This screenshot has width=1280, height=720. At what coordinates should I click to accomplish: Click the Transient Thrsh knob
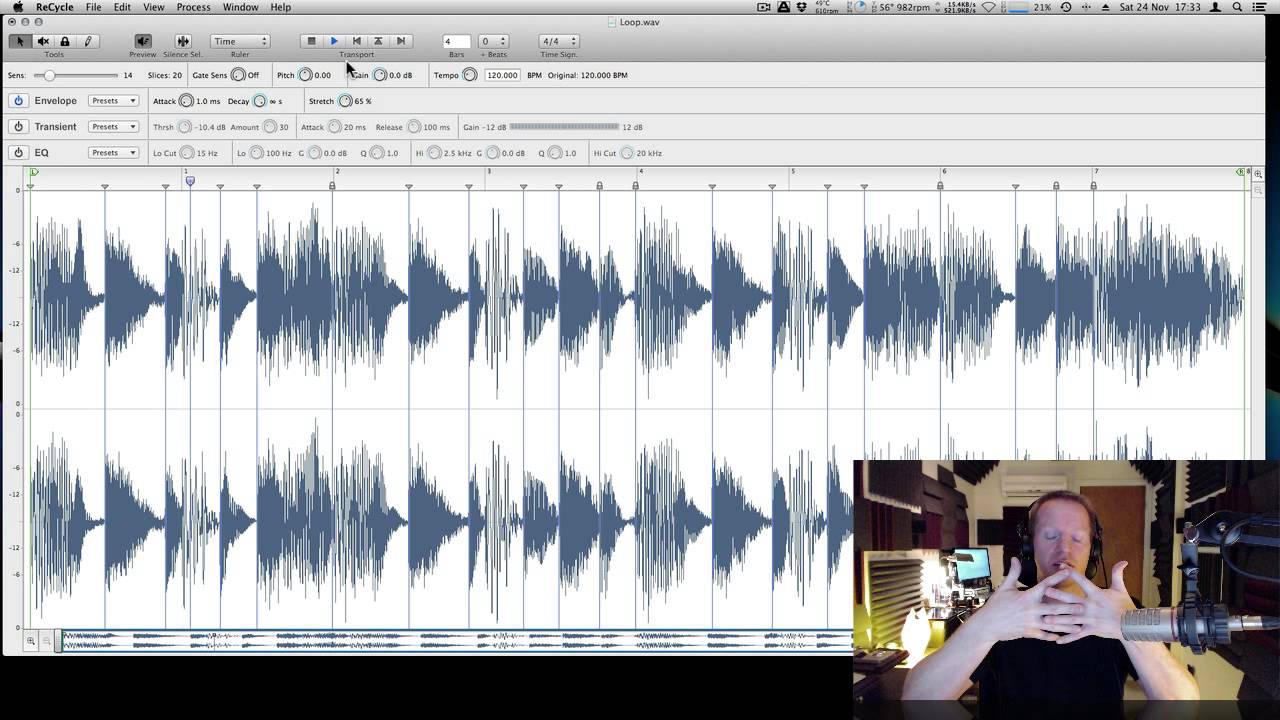coord(185,127)
